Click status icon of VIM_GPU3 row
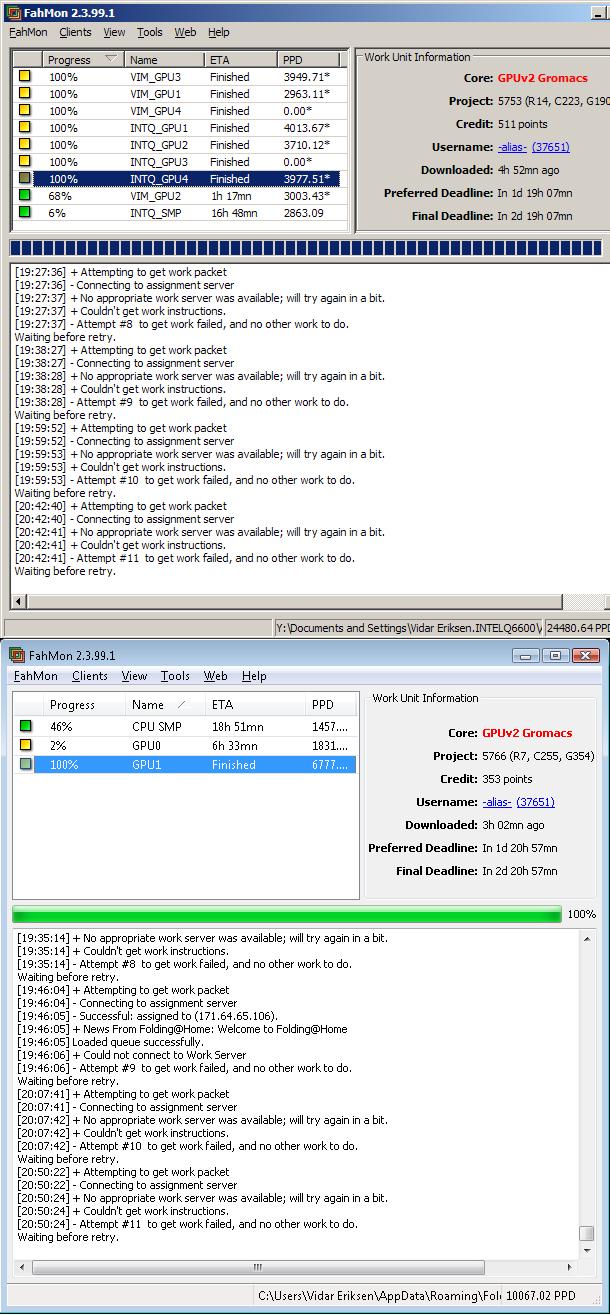 (x=25, y=77)
